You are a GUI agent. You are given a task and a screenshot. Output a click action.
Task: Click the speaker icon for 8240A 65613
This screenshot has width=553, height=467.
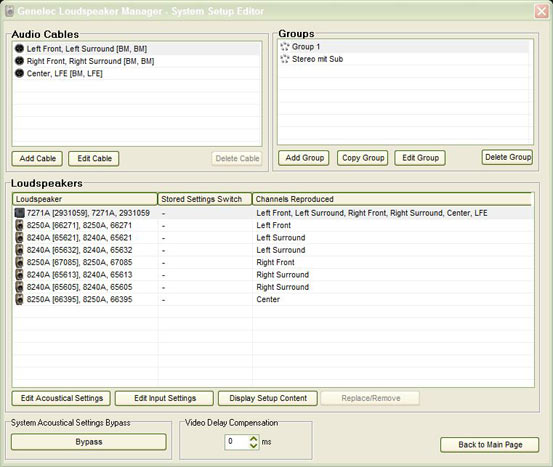click(x=19, y=274)
